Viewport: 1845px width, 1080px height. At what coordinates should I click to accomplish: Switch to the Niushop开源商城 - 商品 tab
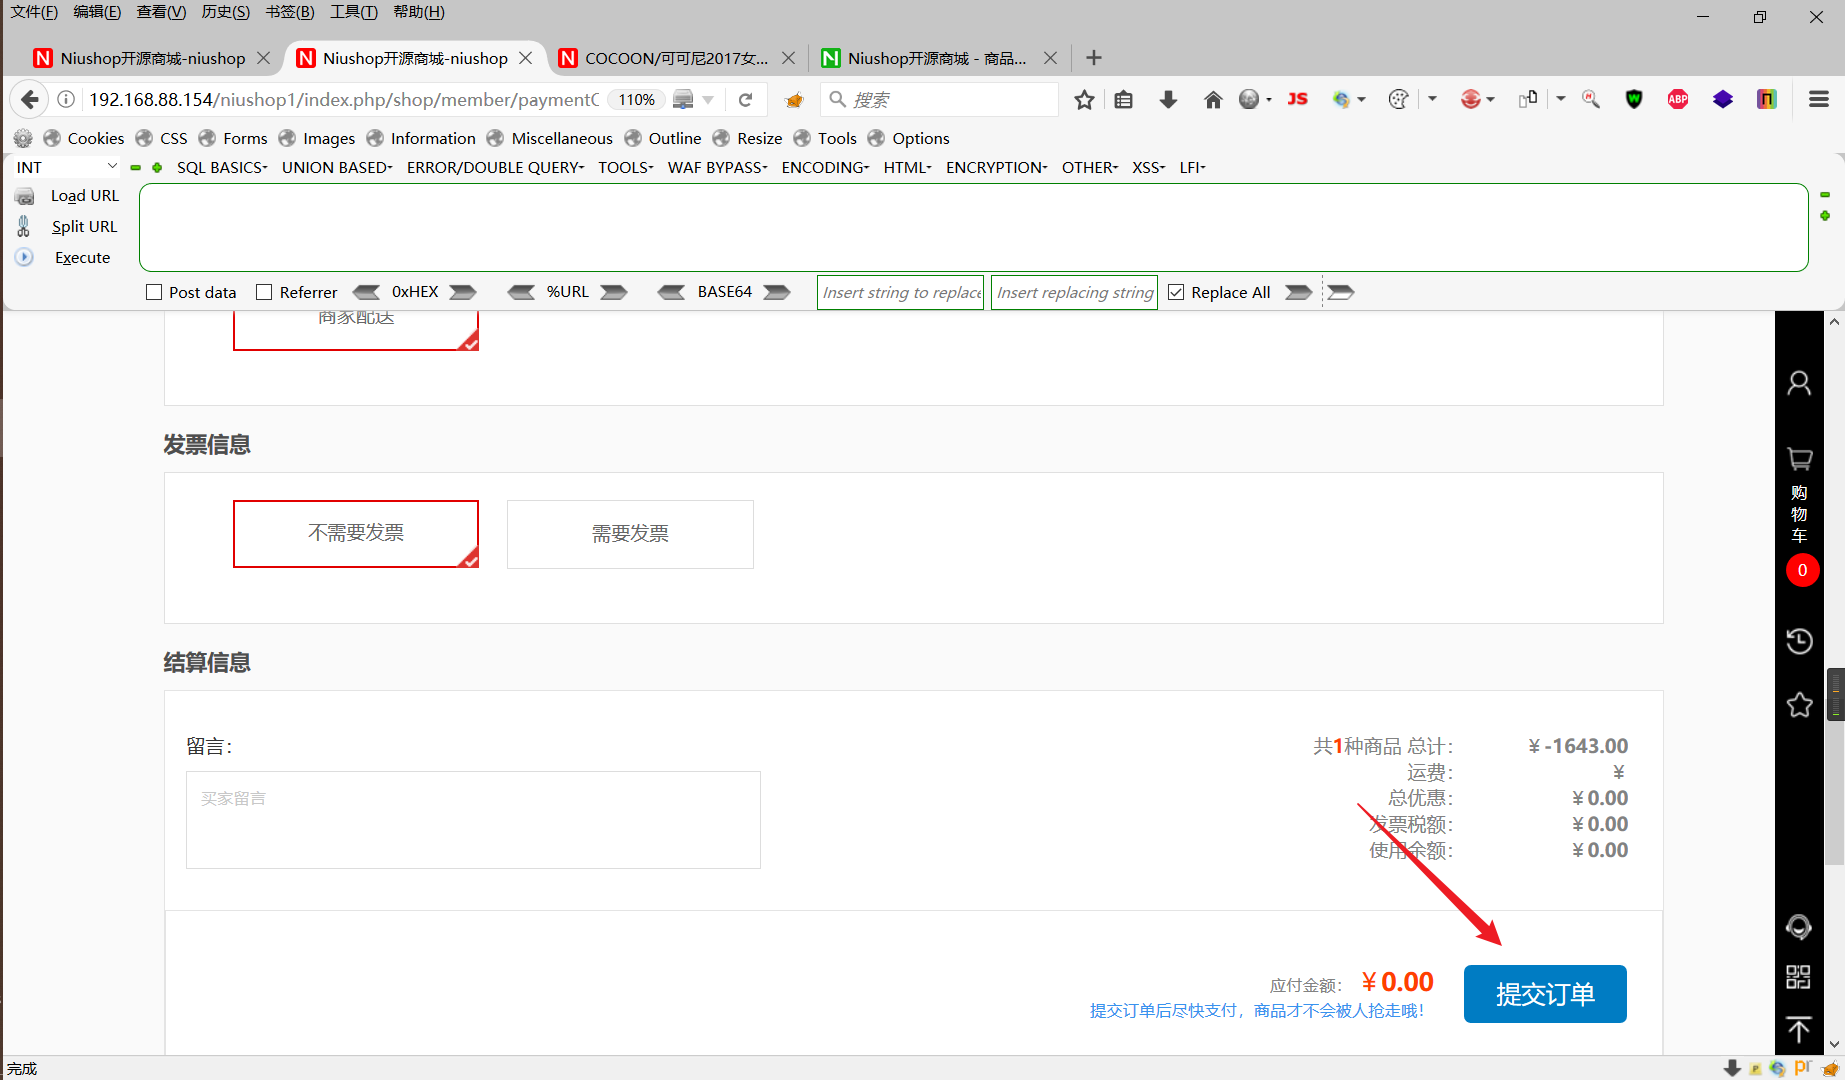click(x=937, y=58)
